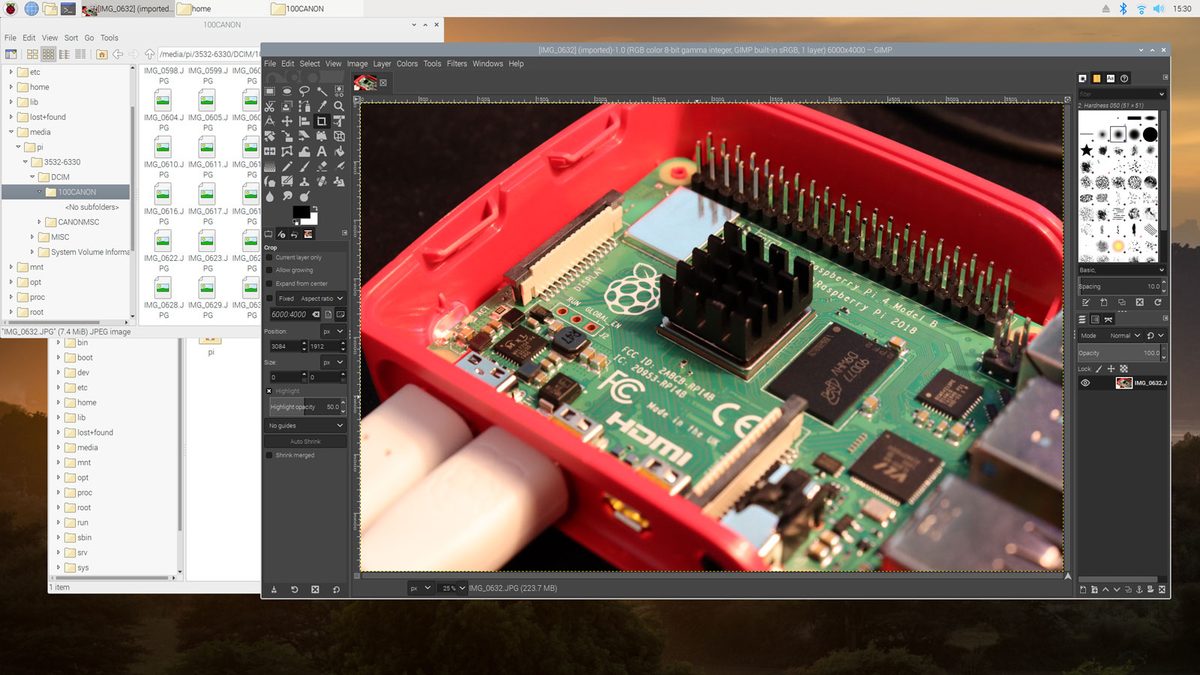Toggle the Fixed aspect ratio checkbox
The image size is (1200, 675).
269,298
